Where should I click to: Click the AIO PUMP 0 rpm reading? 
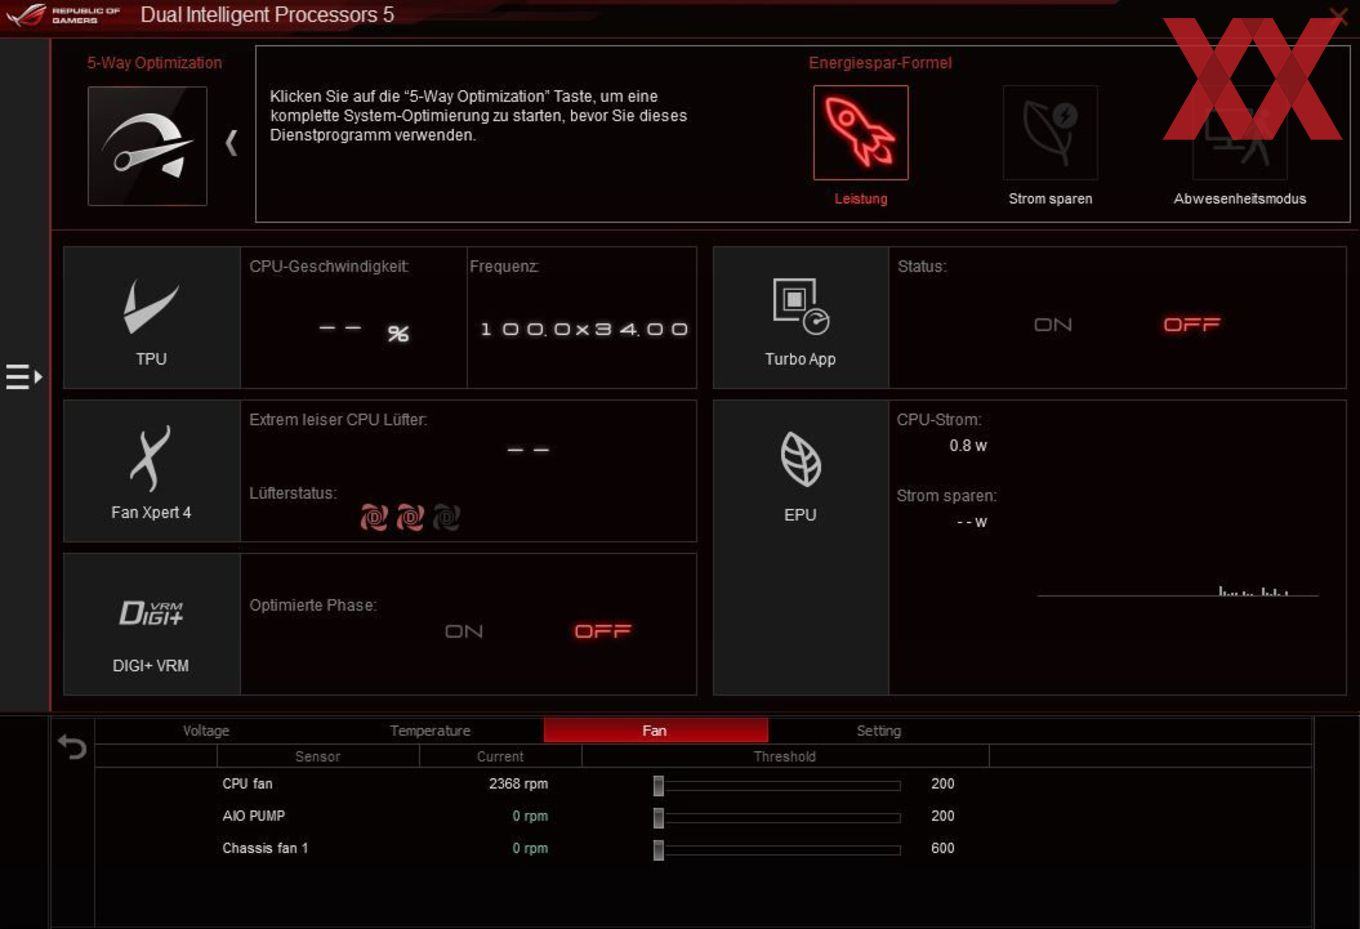pyautogui.click(x=530, y=816)
